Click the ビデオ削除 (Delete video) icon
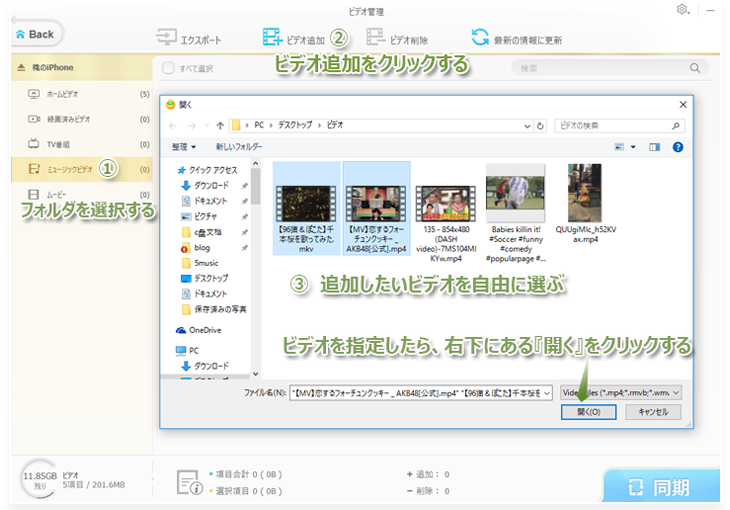This screenshot has width=730, height=510. (376, 39)
